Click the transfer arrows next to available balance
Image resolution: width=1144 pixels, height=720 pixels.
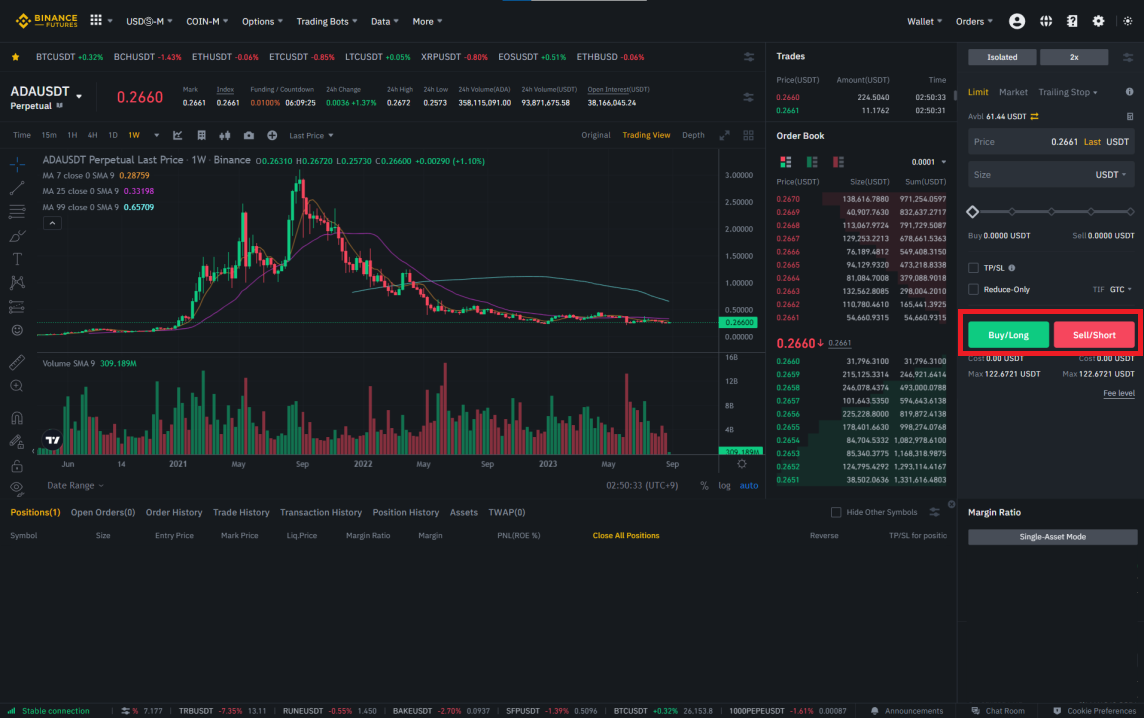tap(1035, 116)
